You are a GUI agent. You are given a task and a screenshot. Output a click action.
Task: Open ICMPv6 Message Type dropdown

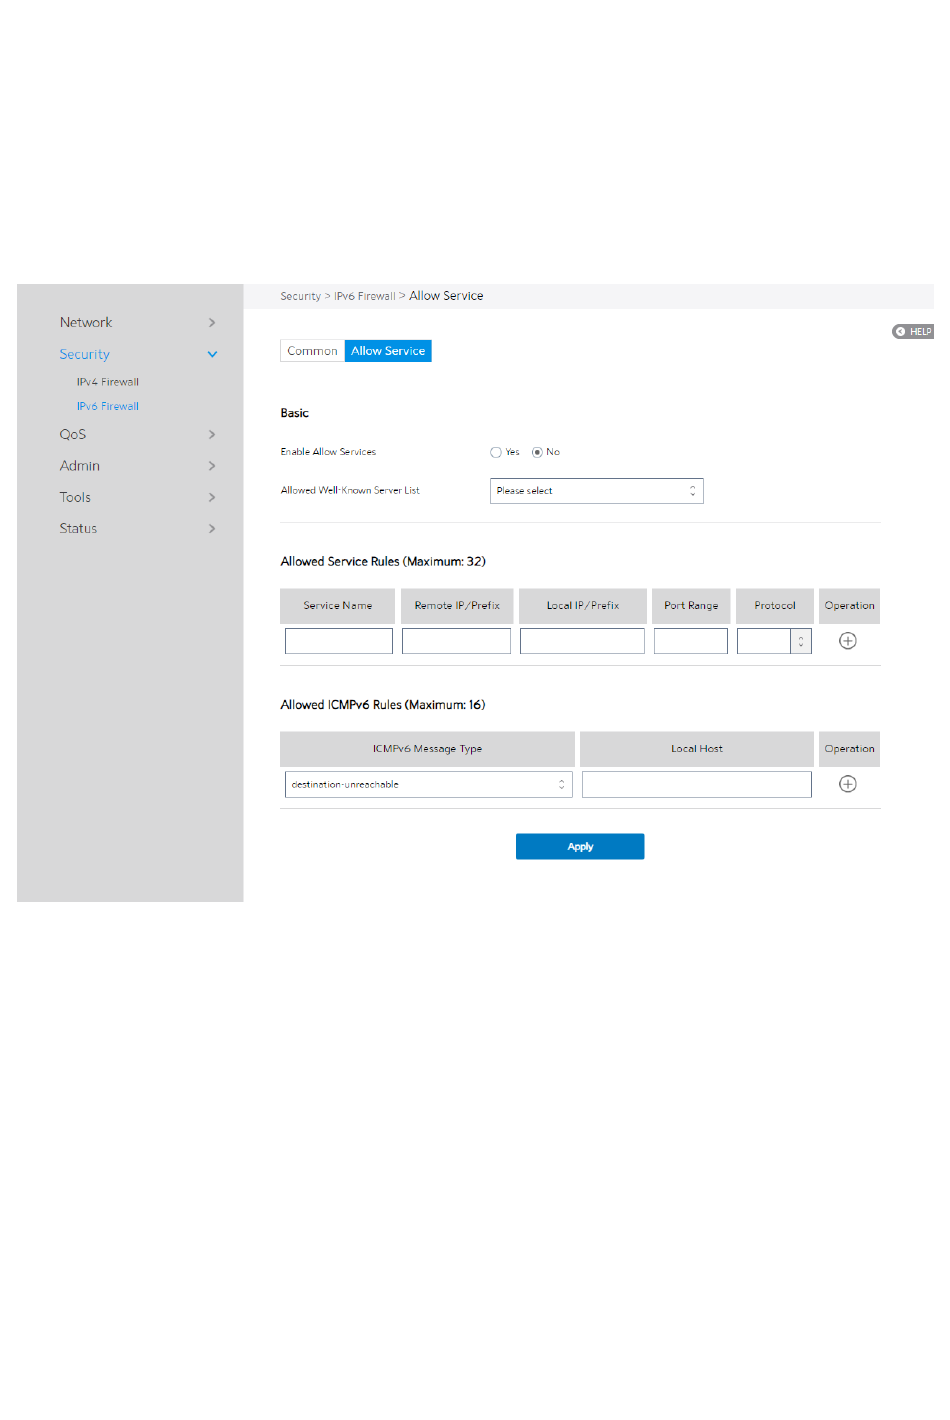(x=429, y=784)
